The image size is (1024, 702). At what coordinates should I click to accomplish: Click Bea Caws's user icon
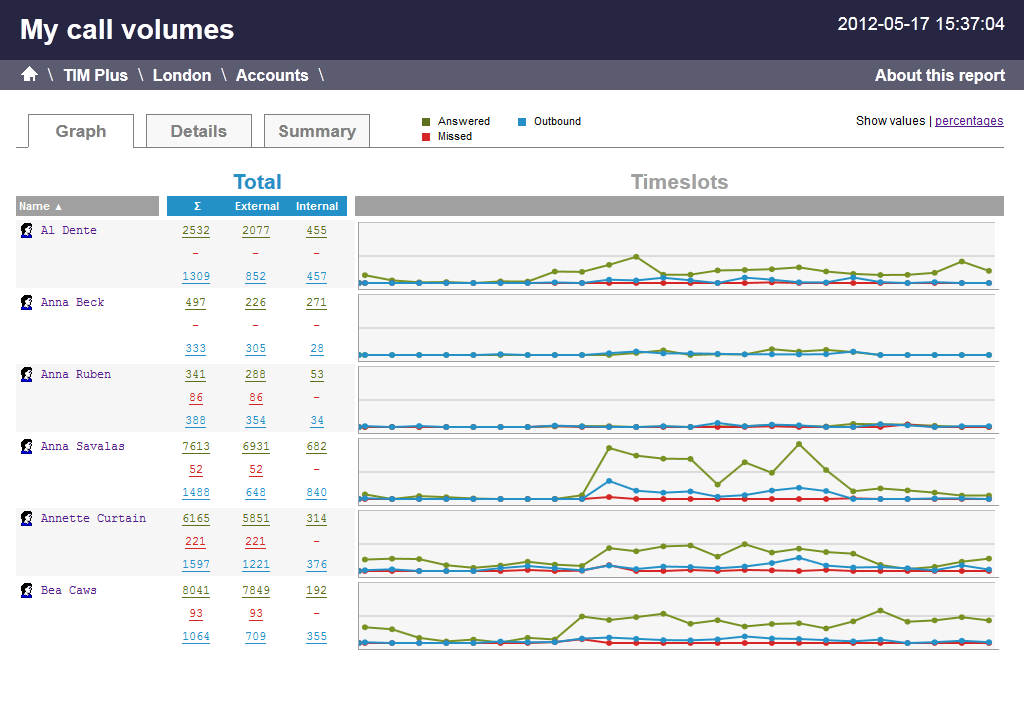click(x=27, y=591)
